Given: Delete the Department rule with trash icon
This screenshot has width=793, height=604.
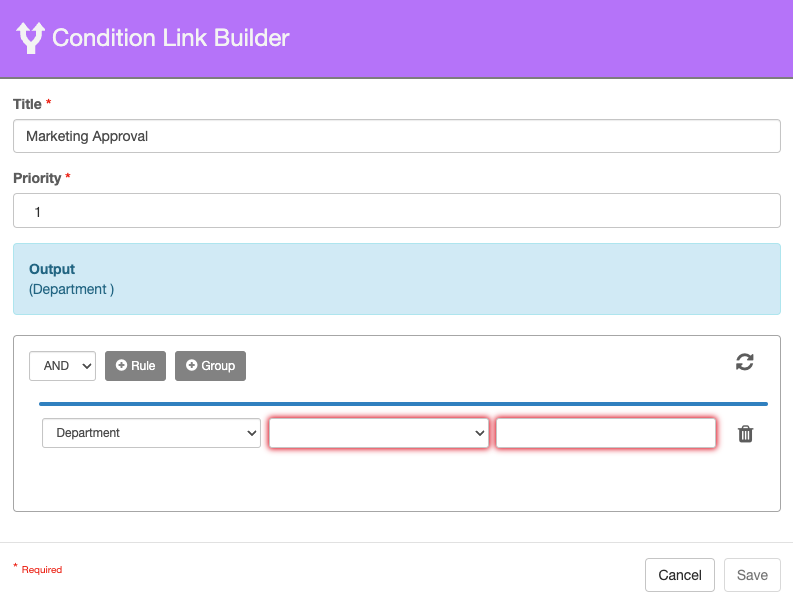Looking at the screenshot, I should pyautogui.click(x=745, y=434).
